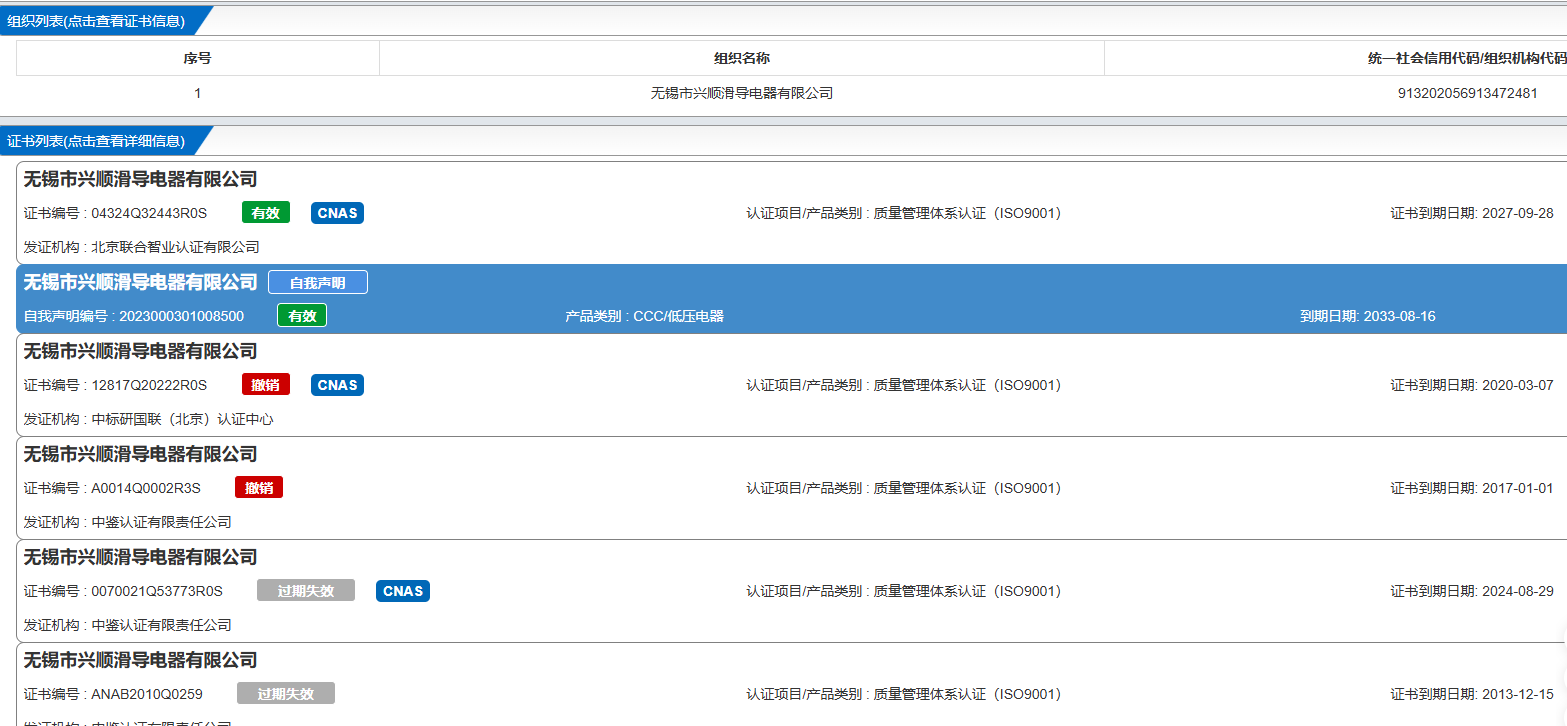Viewport: 1567px width, 726px height.
Task: Click the credit code 913202056913472481
Action: (x=1467, y=93)
